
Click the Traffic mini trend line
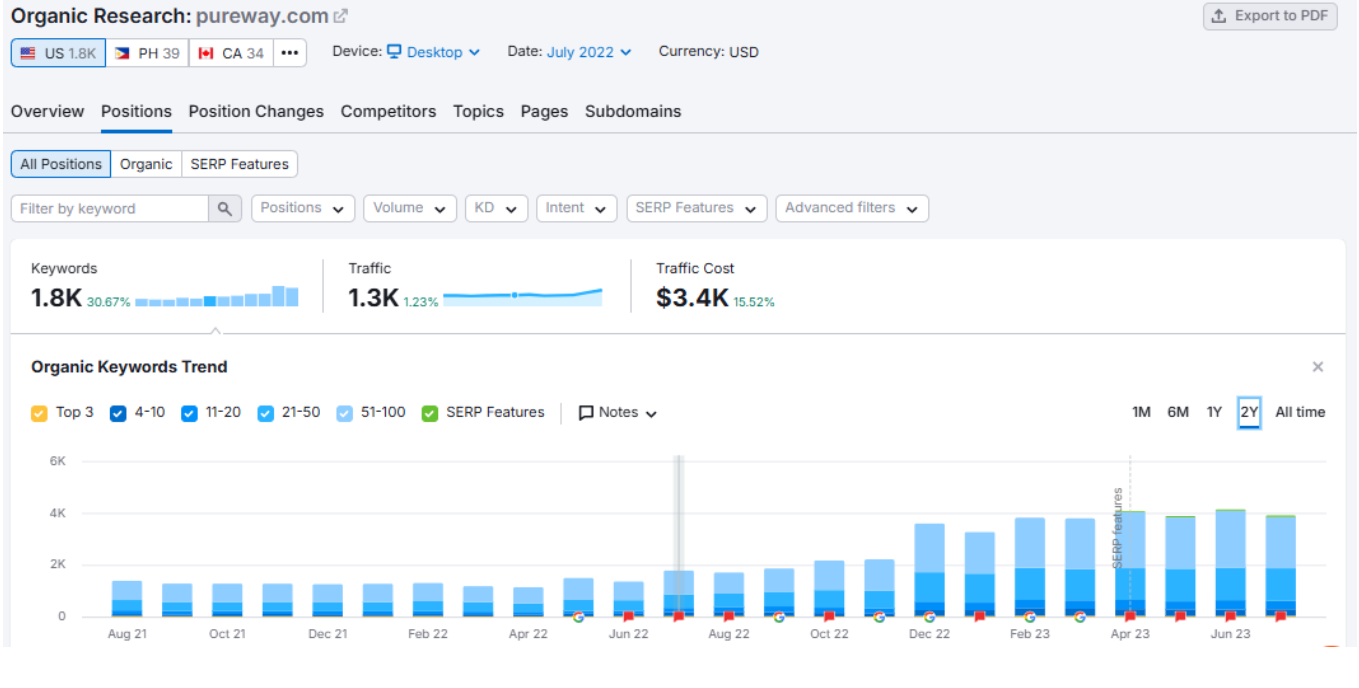(x=522, y=296)
